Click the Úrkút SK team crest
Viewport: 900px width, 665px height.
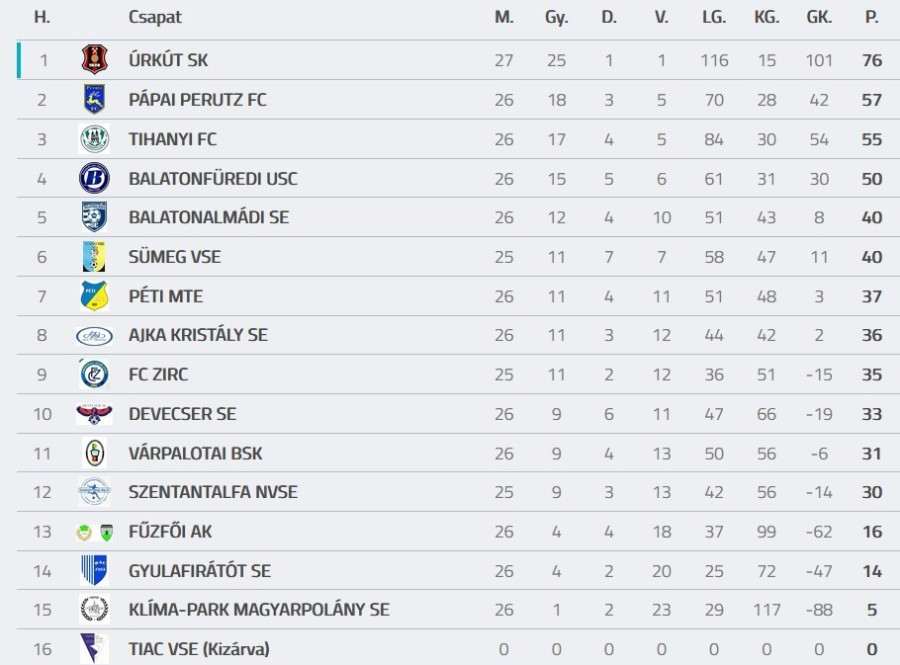coord(94,60)
